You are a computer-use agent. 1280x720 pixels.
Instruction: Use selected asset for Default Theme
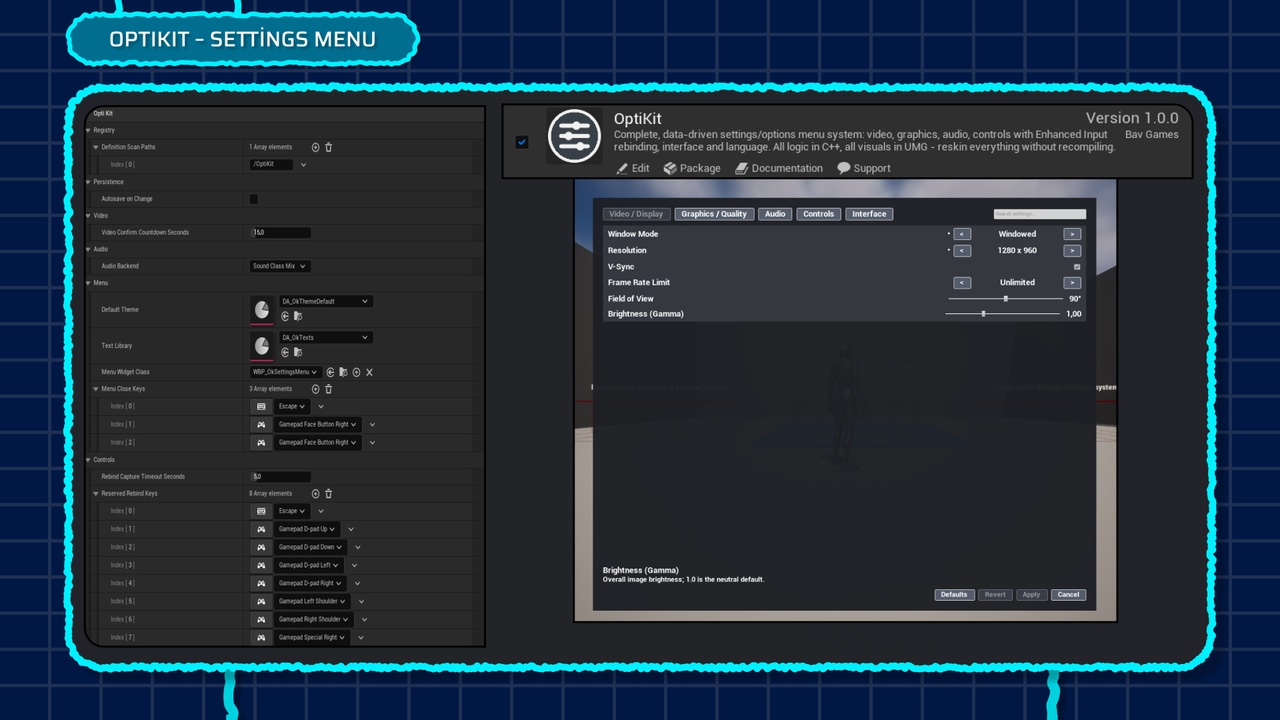[x=285, y=316]
